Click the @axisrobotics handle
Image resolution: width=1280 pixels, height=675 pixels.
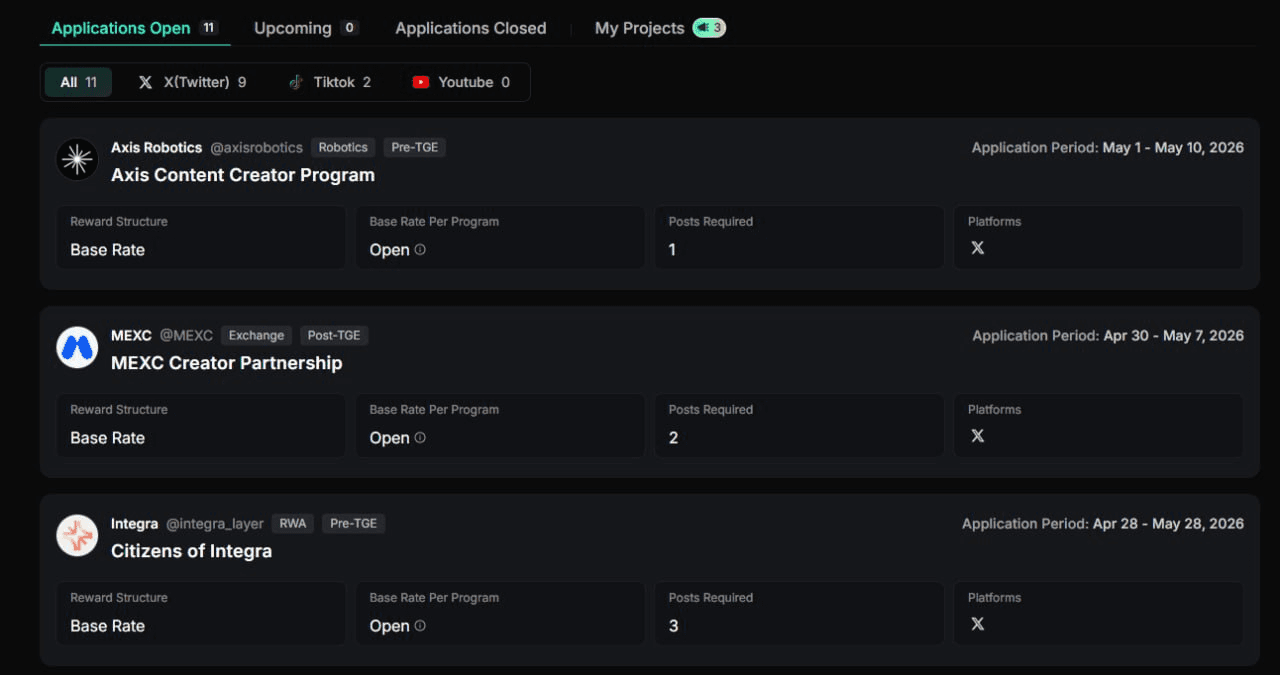(x=256, y=148)
